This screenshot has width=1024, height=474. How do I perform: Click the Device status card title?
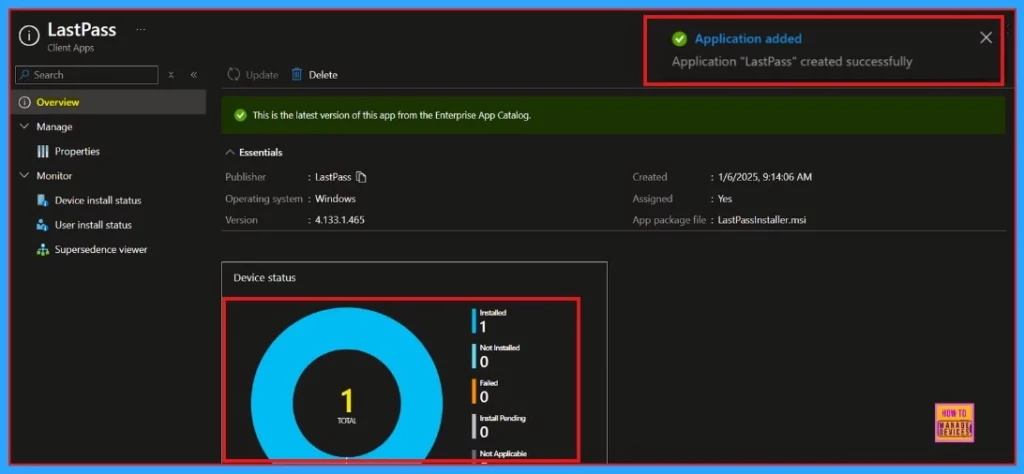tap(264, 277)
